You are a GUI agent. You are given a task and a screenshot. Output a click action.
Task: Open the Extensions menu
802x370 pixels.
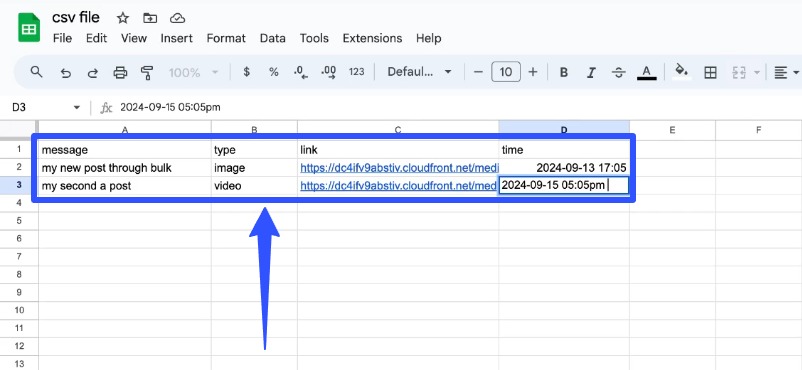click(372, 38)
